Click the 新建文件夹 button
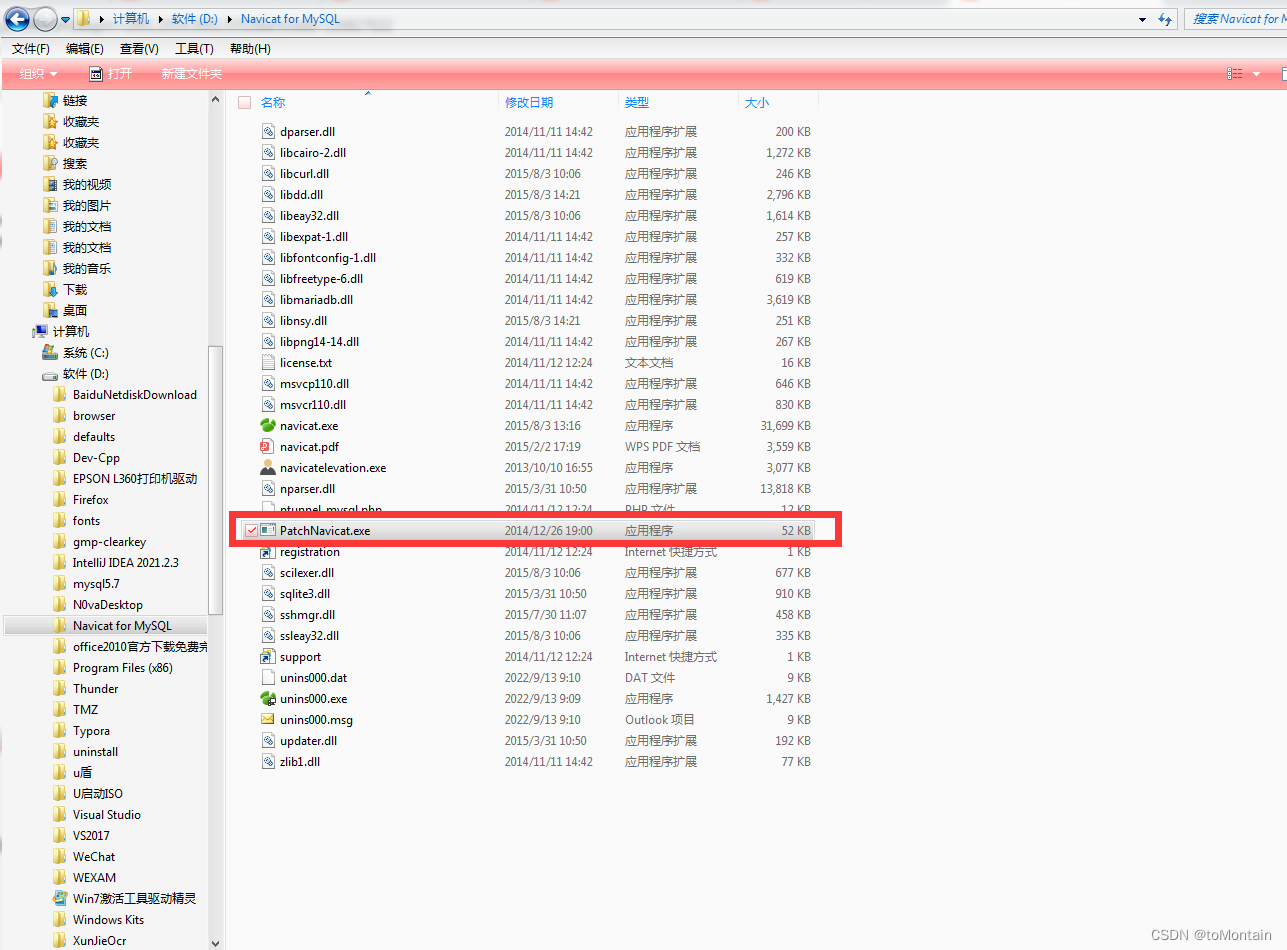1287x950 pixels. coord(192,74)
